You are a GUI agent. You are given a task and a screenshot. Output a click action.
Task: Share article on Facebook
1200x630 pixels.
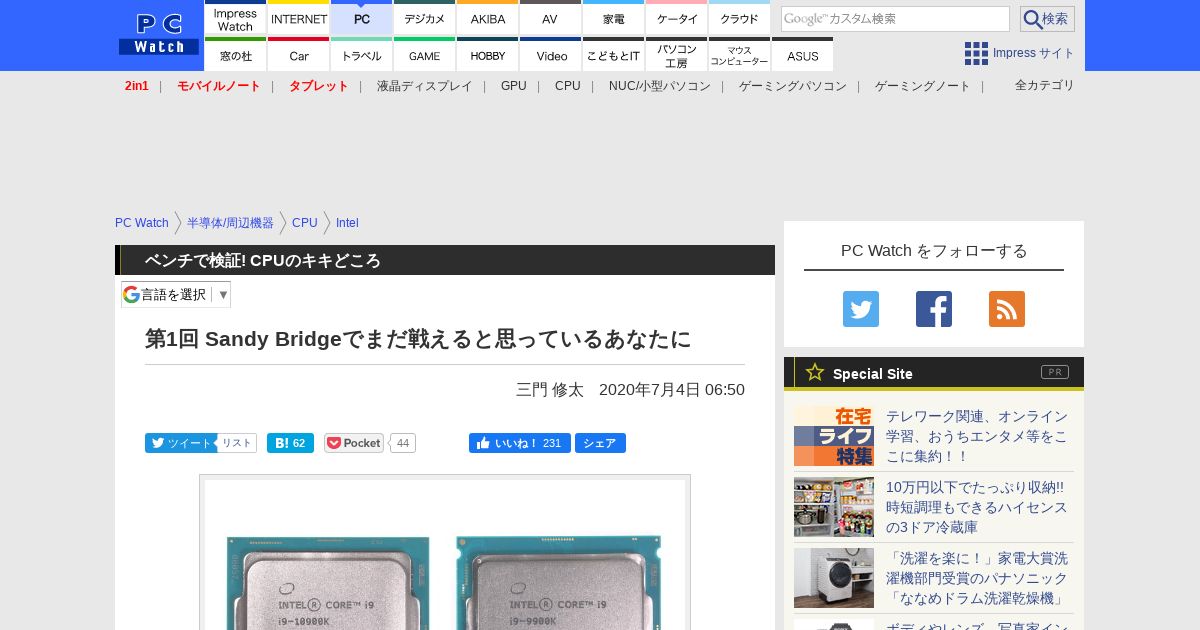pos(600,443)
